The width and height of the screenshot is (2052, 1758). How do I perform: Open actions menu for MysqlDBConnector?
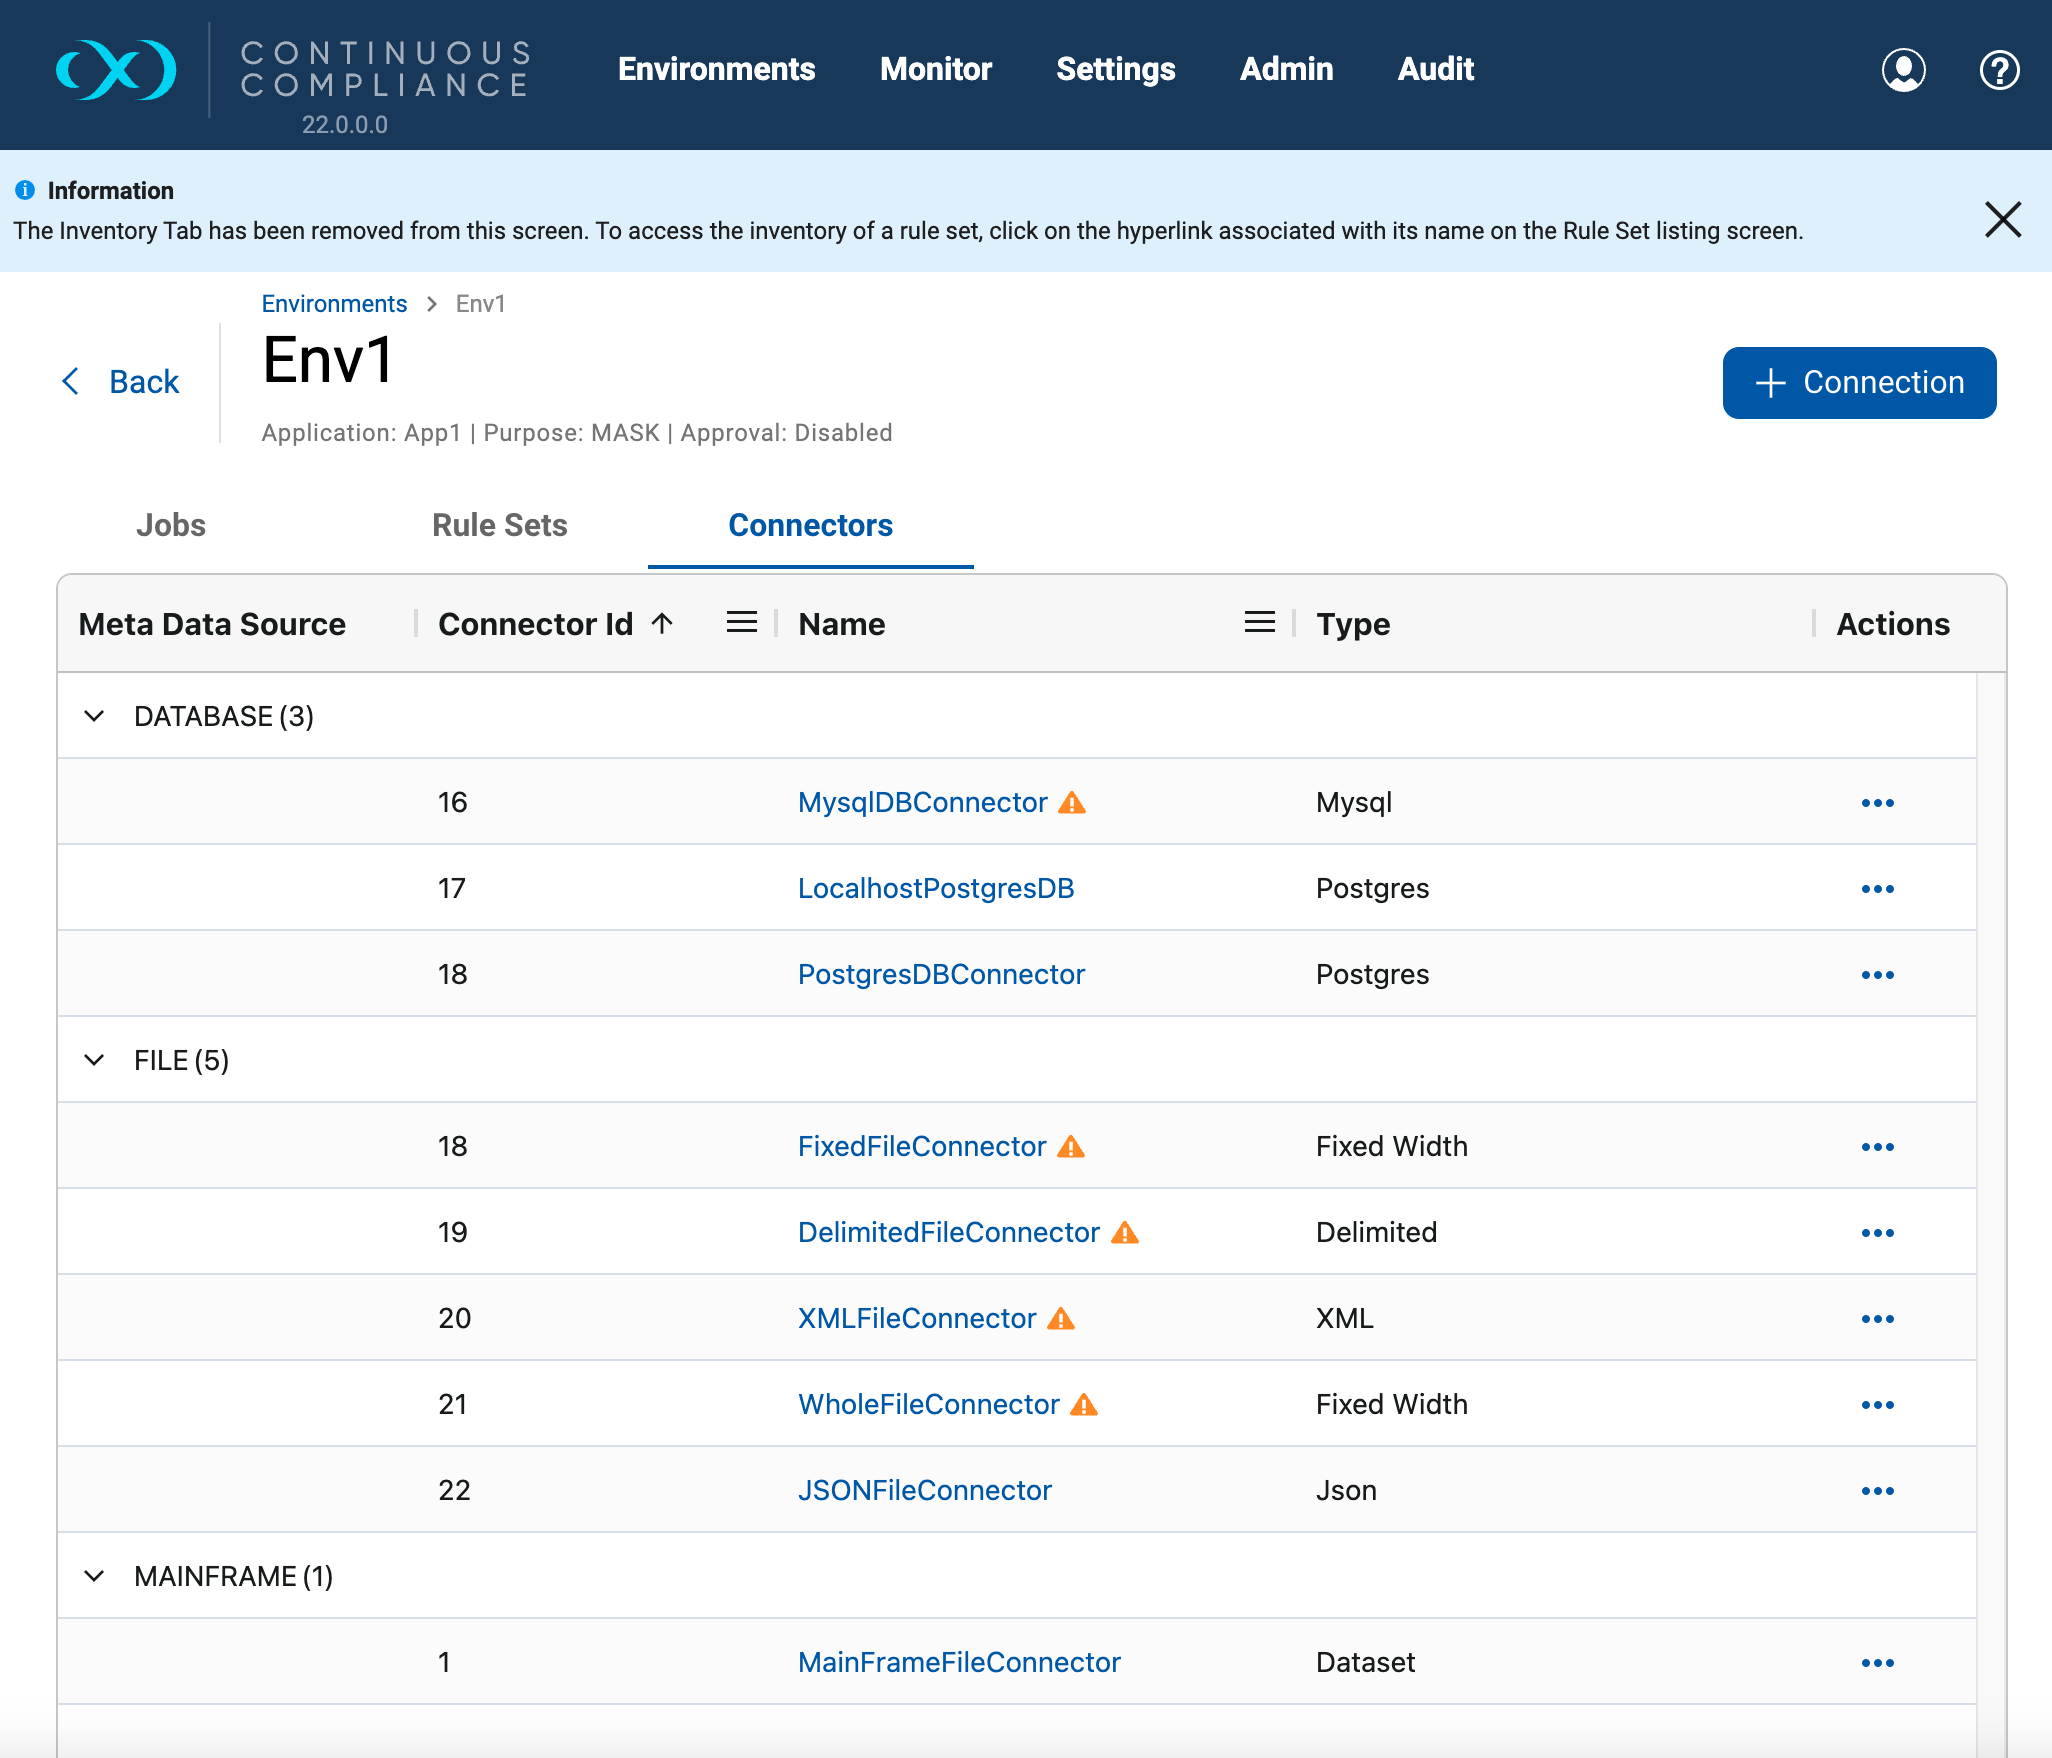point(1877,803)
